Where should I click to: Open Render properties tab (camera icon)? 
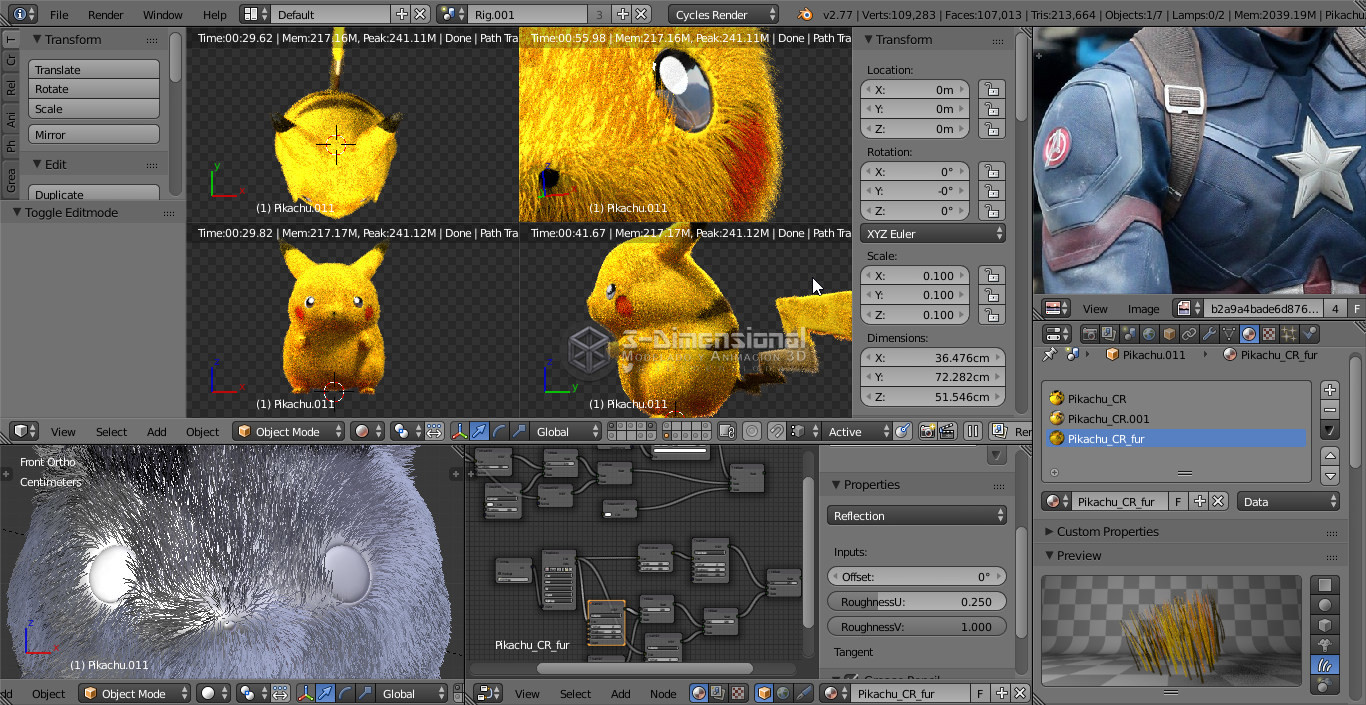1090,334
